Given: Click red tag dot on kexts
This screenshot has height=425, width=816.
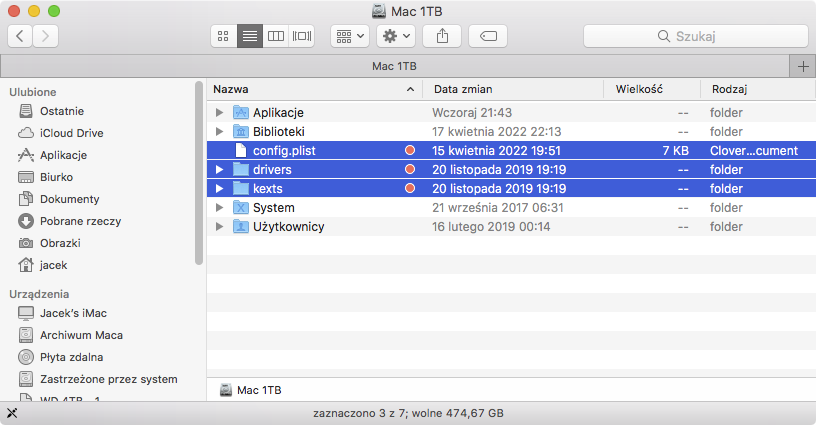Looking at the screenshot, I should [410, 188].
